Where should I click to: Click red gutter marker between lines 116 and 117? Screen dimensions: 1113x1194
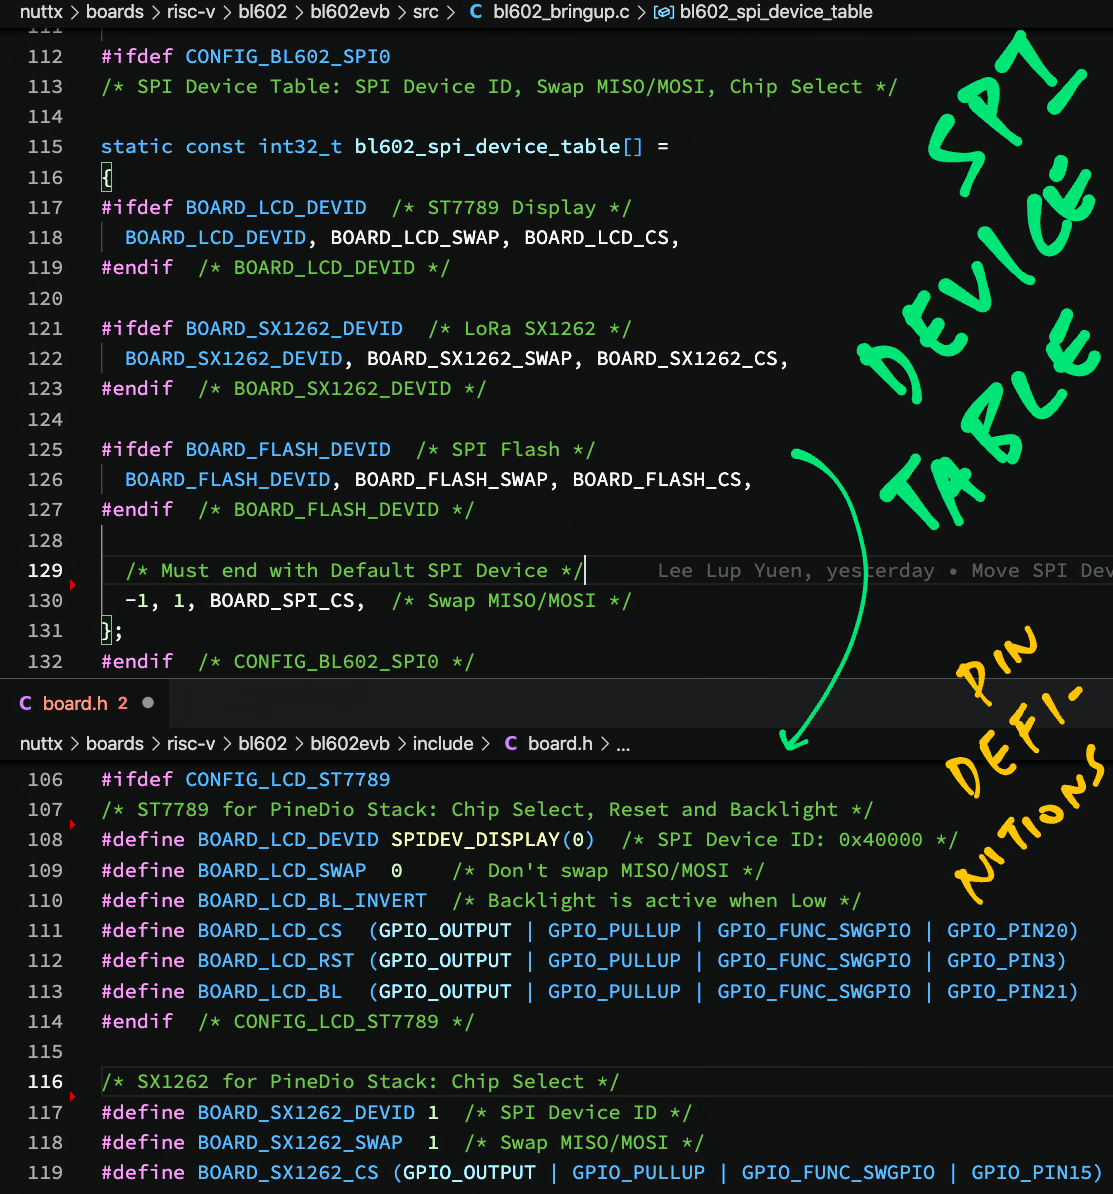pos(72,1096)
